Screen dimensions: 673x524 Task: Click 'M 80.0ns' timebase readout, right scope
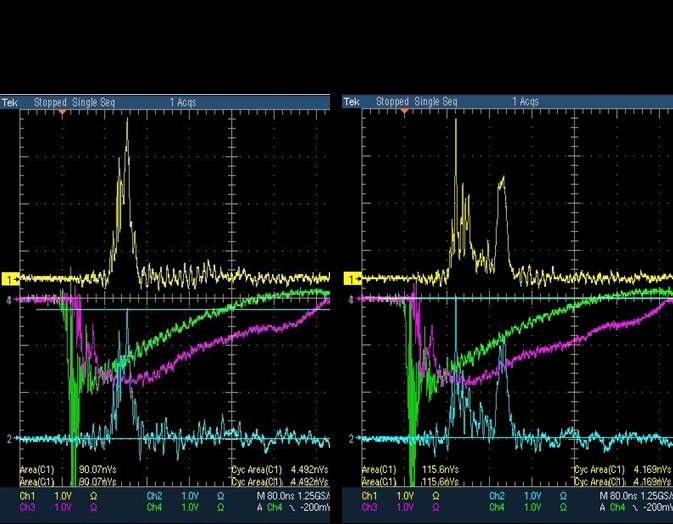point(618,497)
